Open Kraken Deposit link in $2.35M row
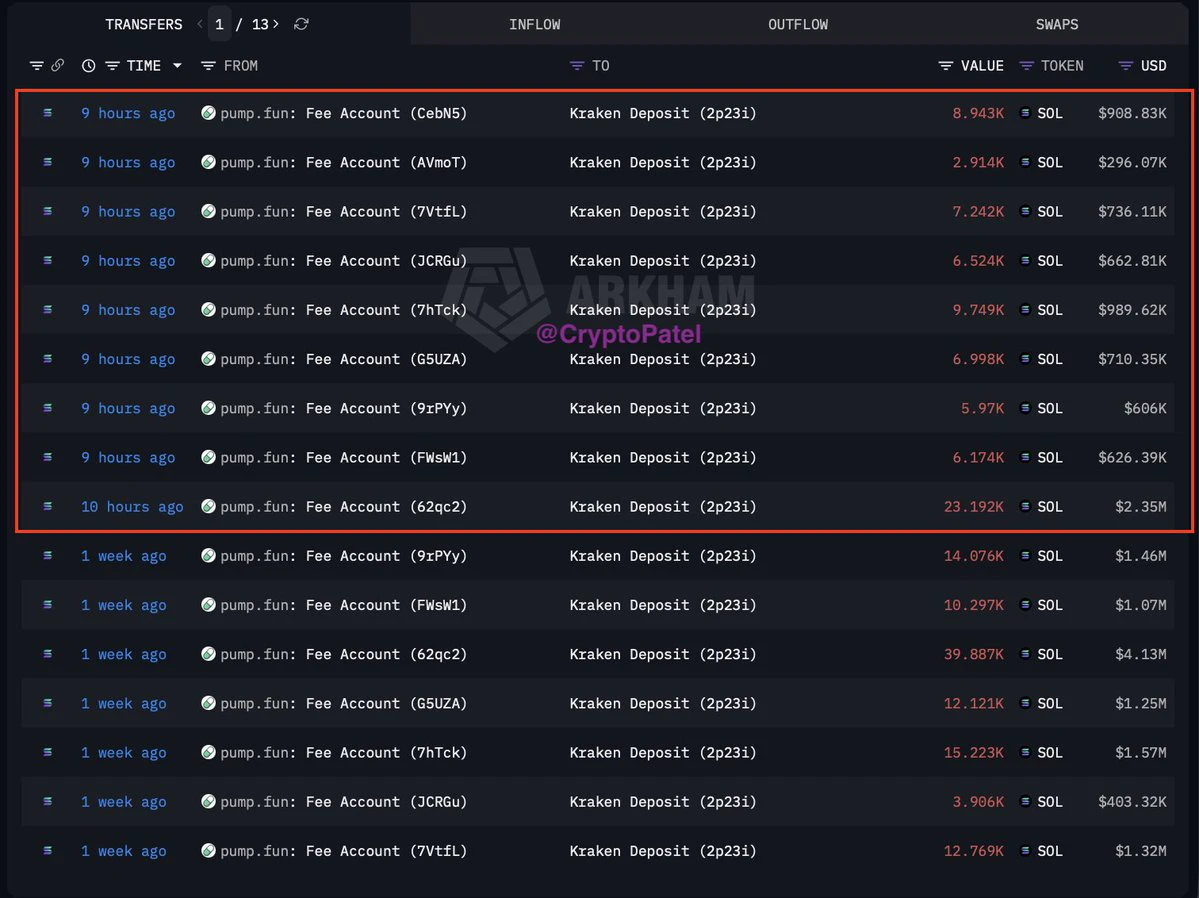The image size is (1199, 898). coord(663,506)
